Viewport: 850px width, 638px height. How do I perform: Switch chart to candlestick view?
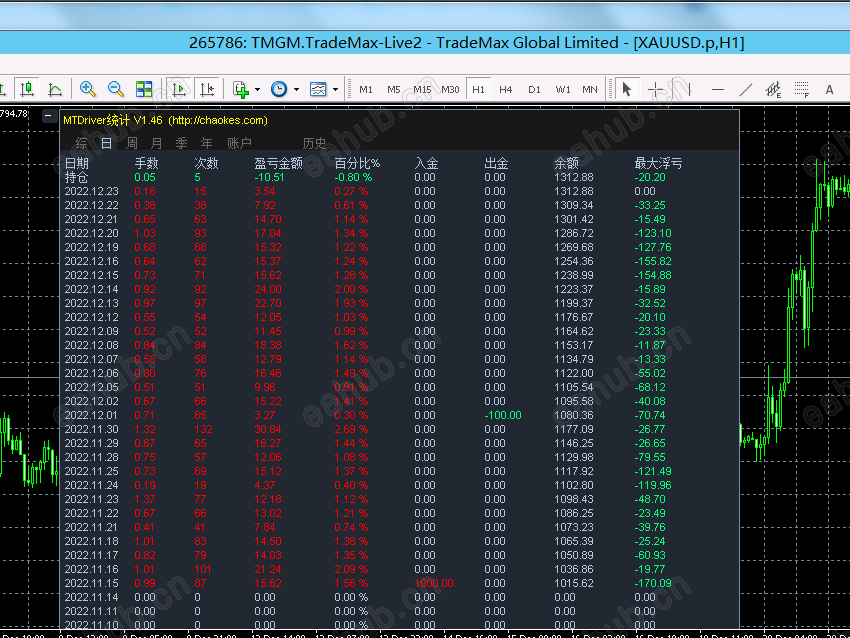[x=27, y=88]
